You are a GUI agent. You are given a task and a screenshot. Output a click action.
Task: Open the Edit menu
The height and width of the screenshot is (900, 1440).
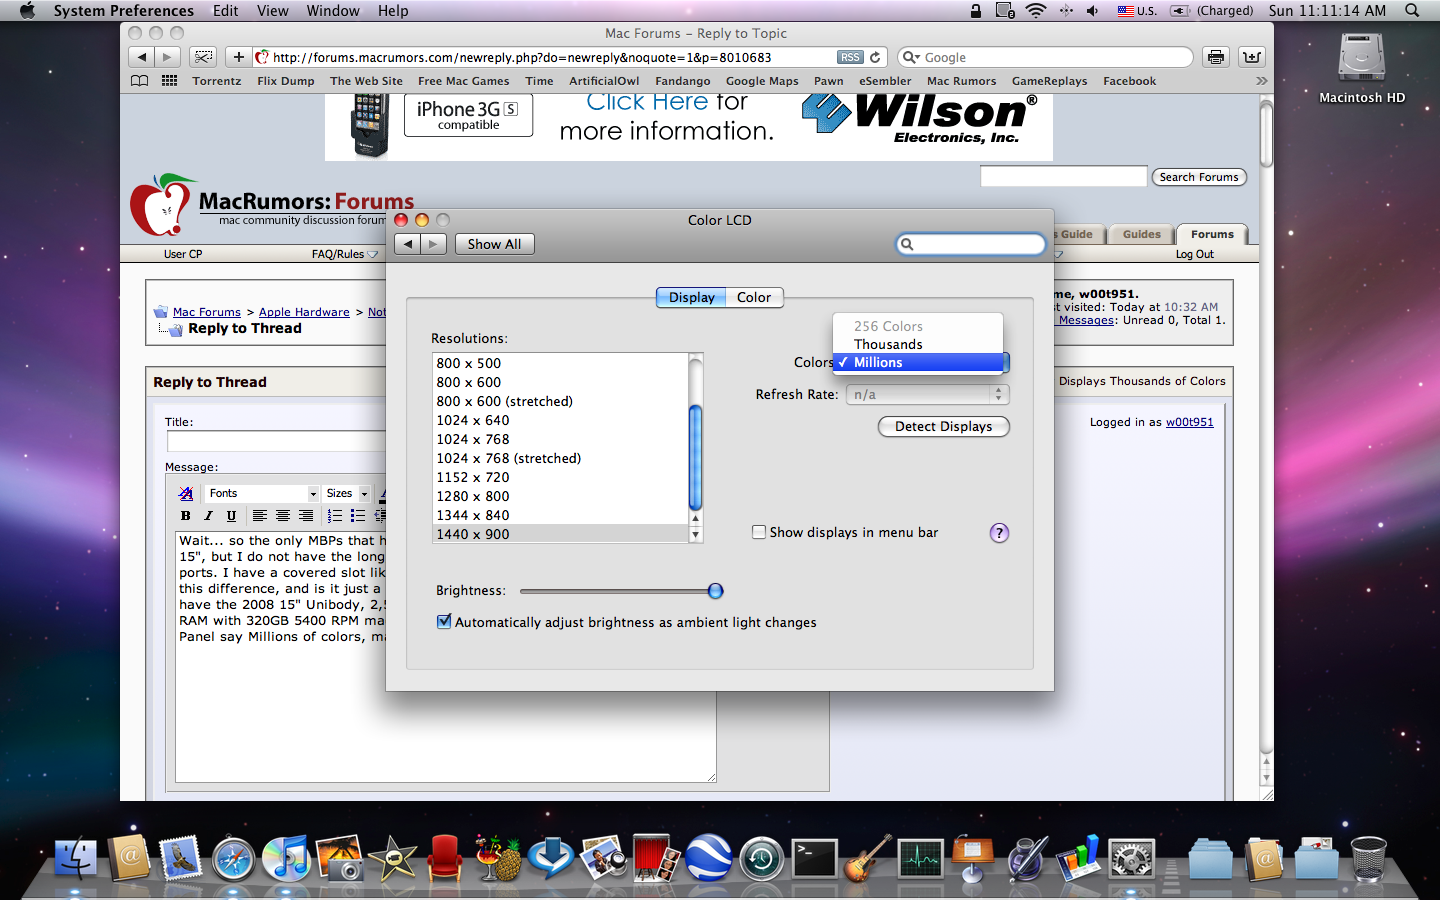click(x=226, y=11)
